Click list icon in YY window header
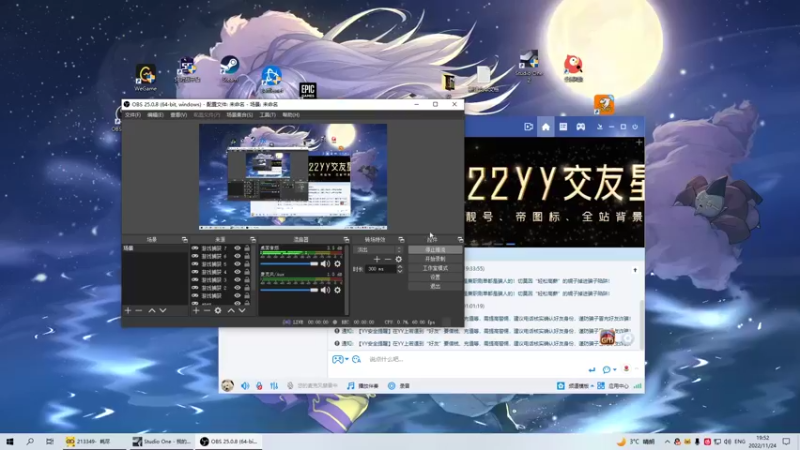 tap(563, 127)
